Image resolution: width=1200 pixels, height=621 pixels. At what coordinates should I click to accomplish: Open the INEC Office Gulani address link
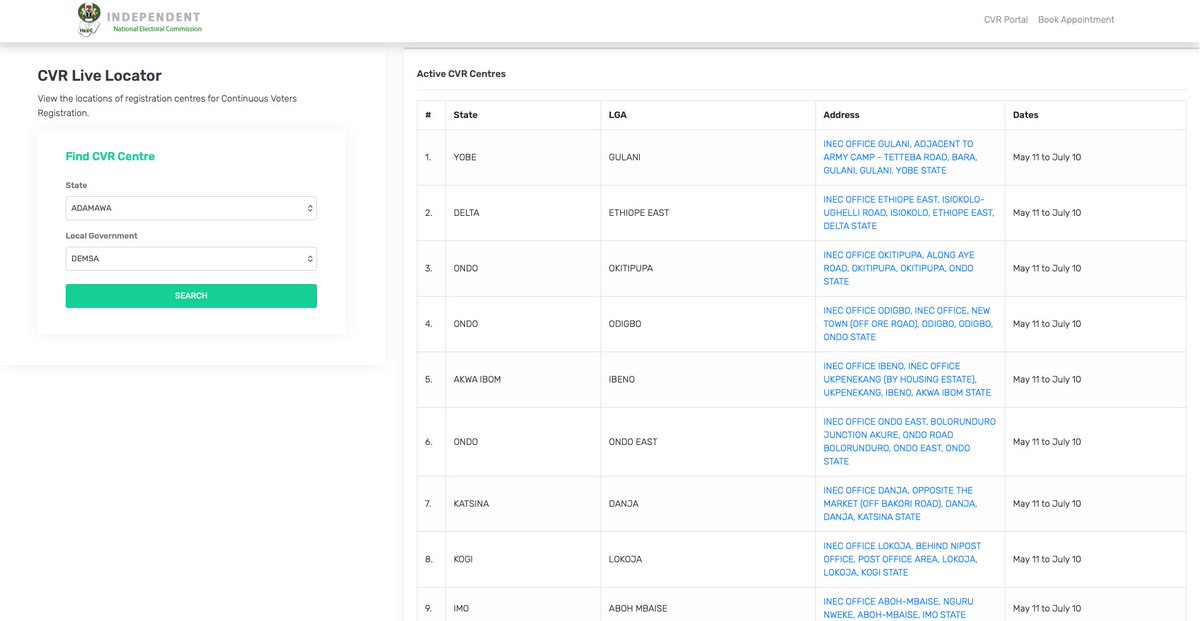(900, 157)
